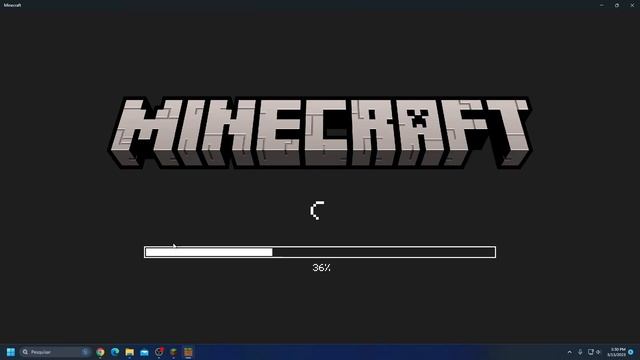This screenshot has width=640, height=360.
Task: Open the blue notification badge icon
Action: [x=631, y=352]
